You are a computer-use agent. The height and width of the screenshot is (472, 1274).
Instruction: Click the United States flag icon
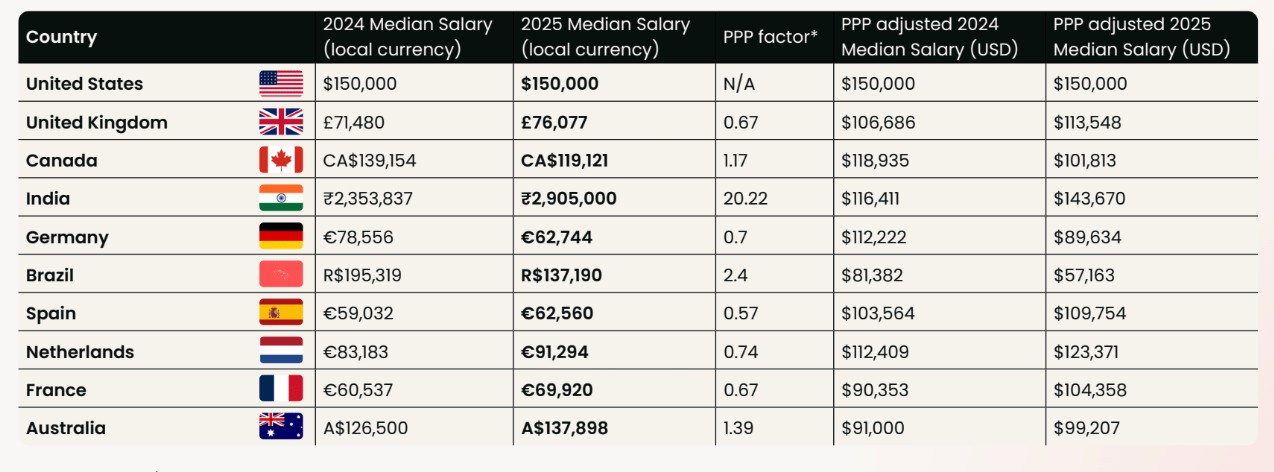(x=281, y=84)
